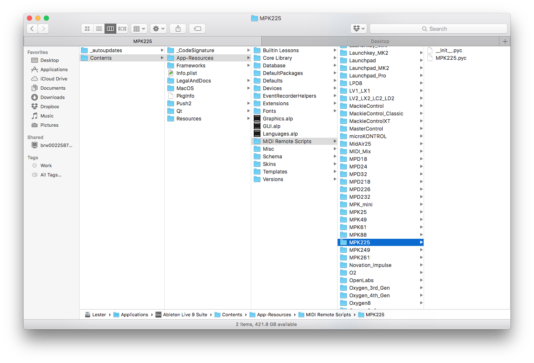Go forward with the right arrow button
The height and width of the screenshot is (363, 534).
coord(43,29)
